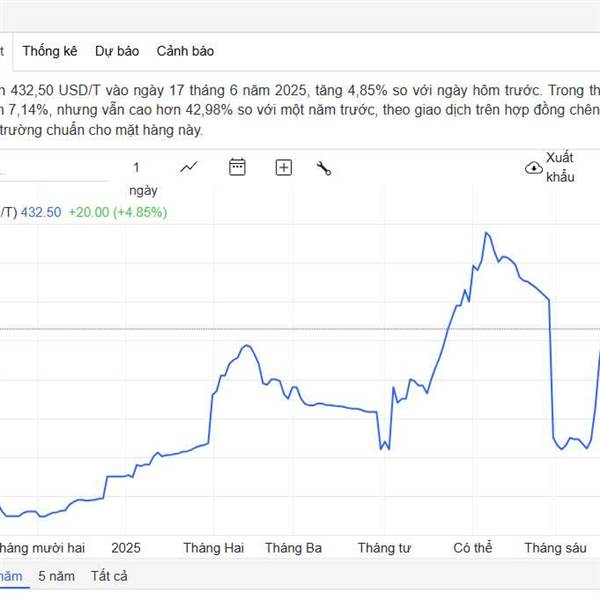The width and height of the screenshot is (600, 600).
Task: Click the 432.50 price value label
Action: (x=41, y=212)
